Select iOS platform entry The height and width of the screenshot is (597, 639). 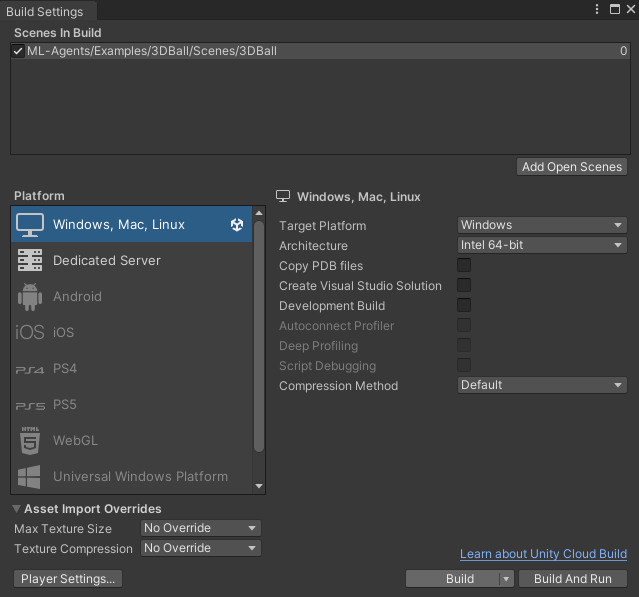[x=132, y=332]
